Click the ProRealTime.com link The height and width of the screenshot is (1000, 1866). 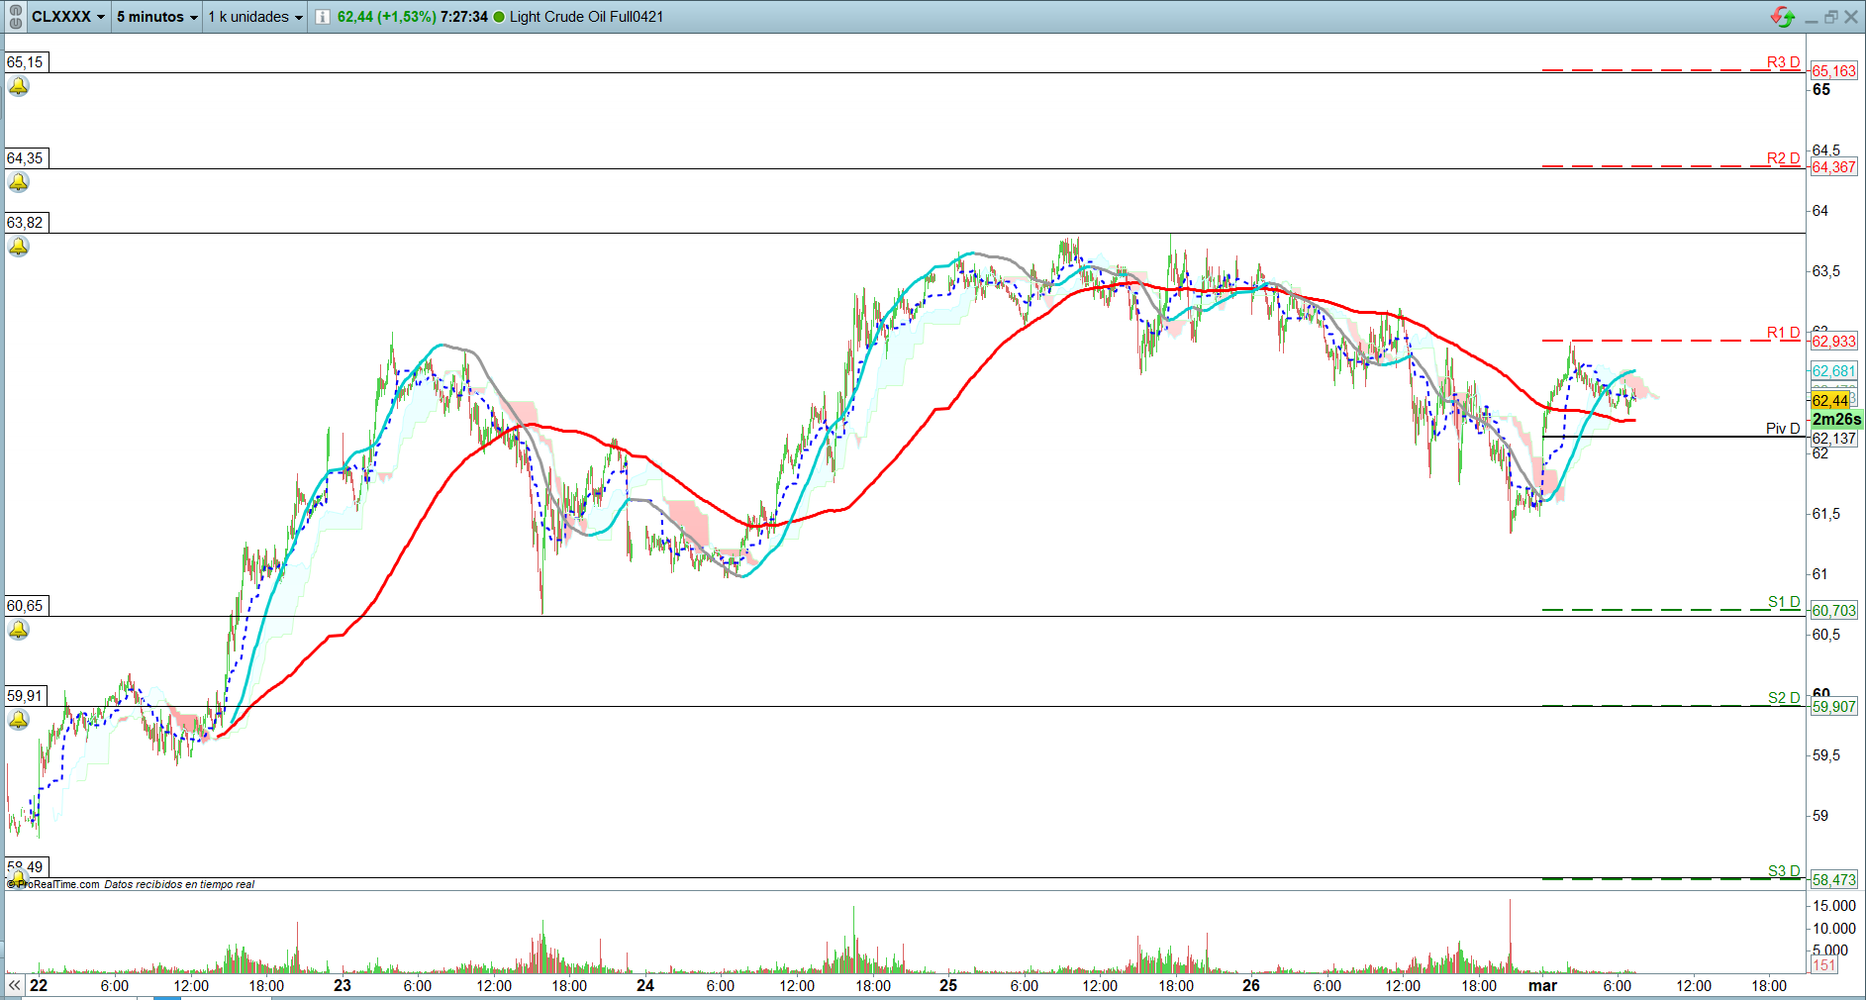pos(58,884)
